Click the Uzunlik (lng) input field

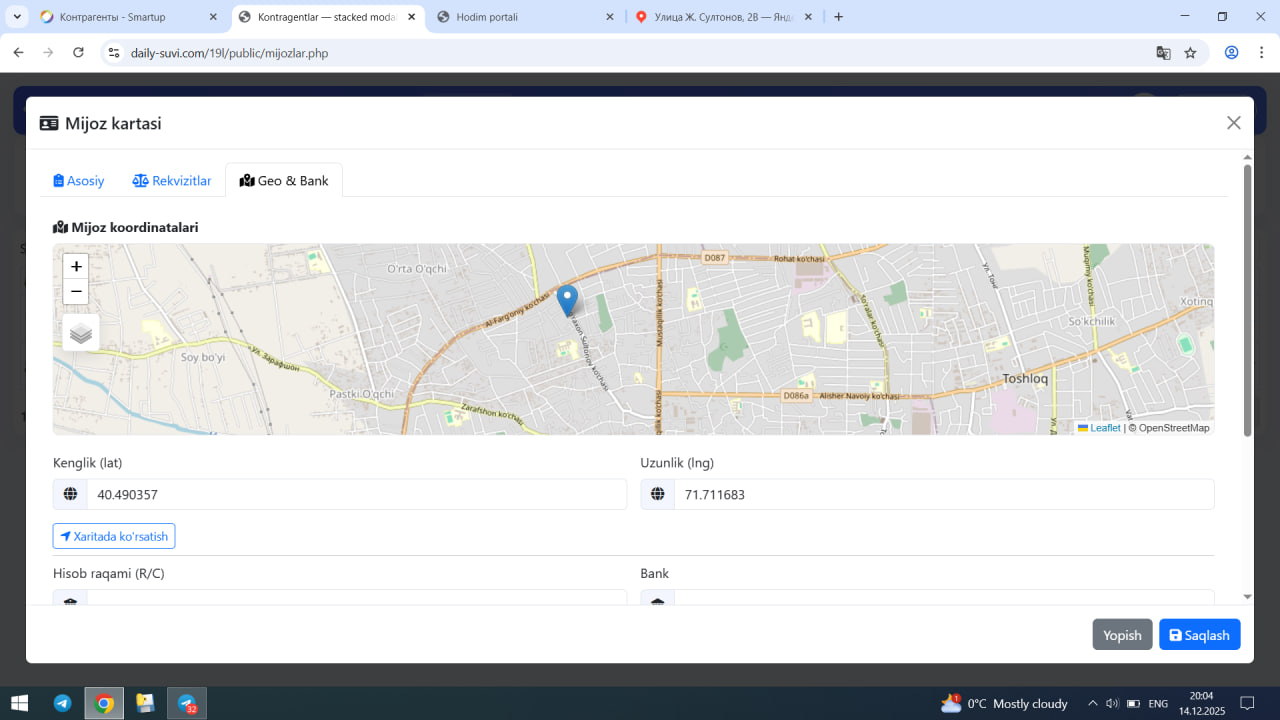943,494
